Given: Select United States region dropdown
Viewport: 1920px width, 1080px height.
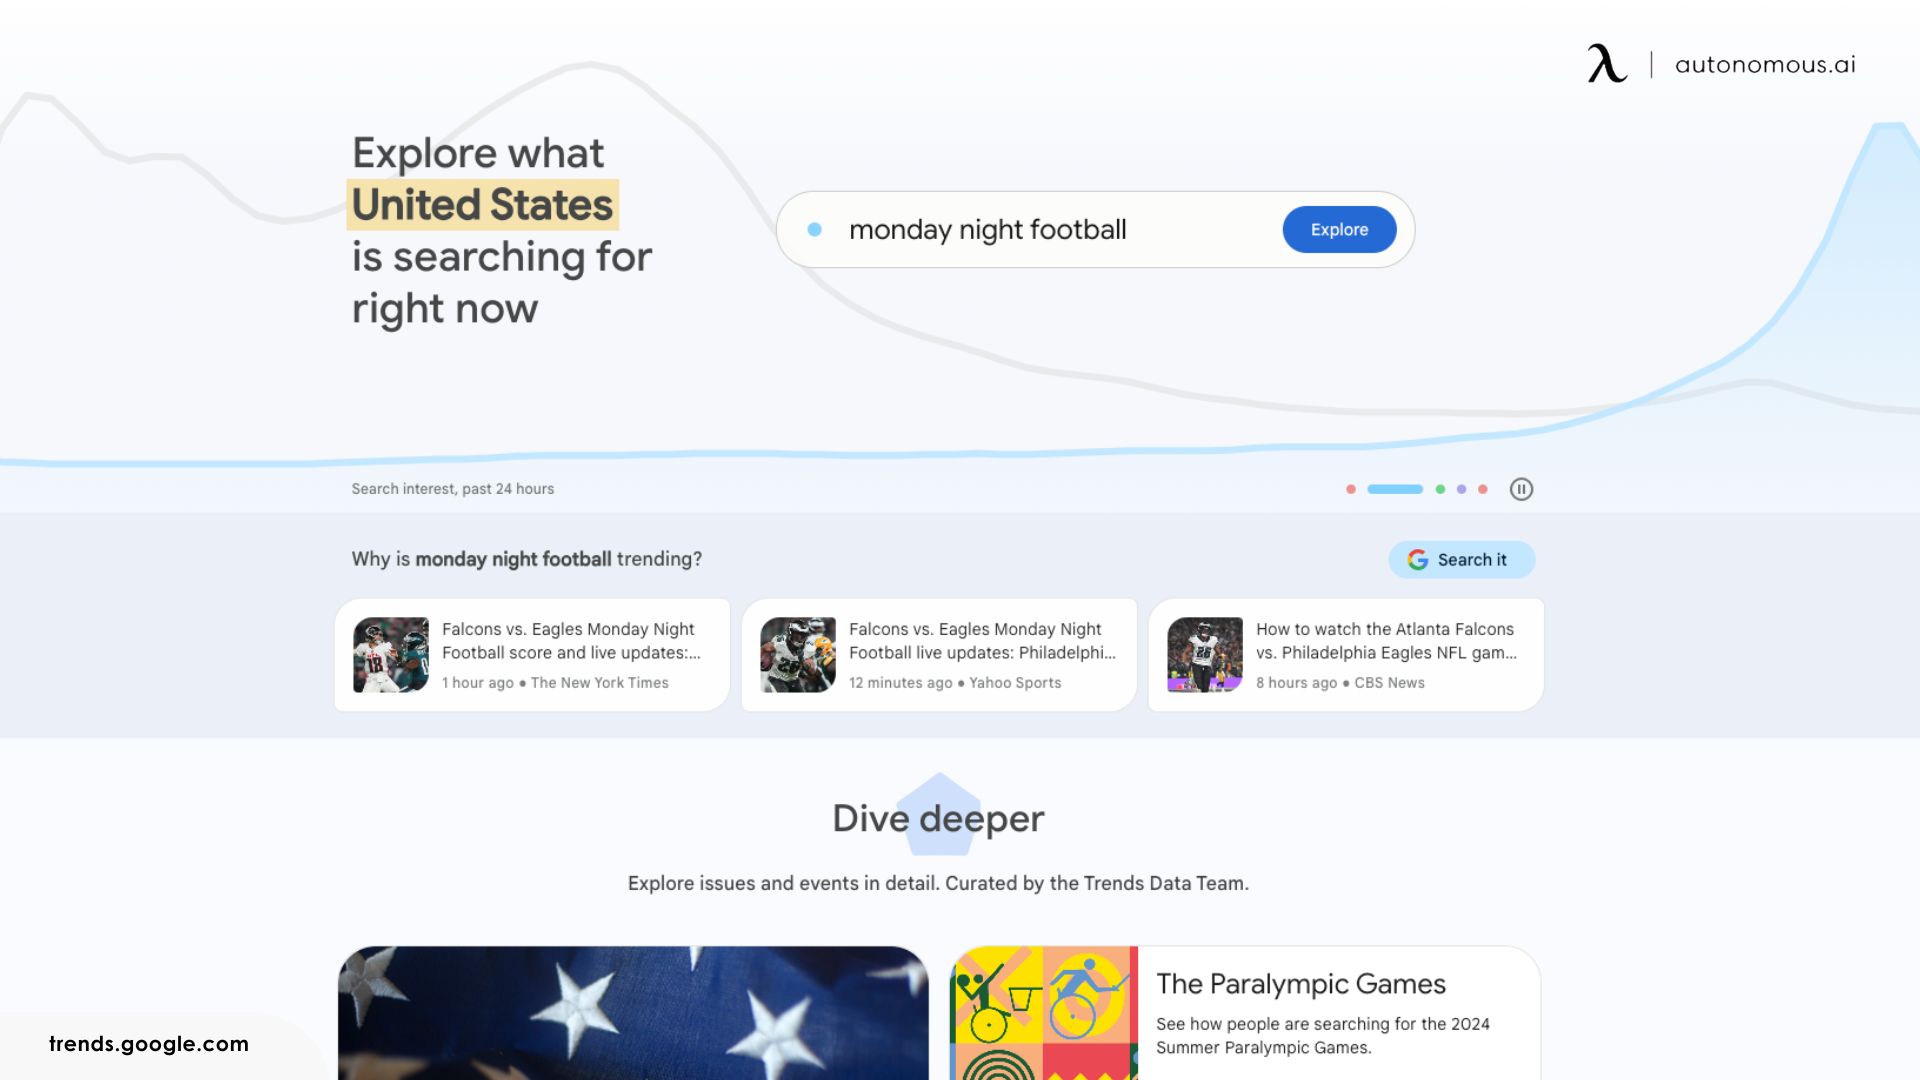Looking at the screenshot, I should [483, 204].
